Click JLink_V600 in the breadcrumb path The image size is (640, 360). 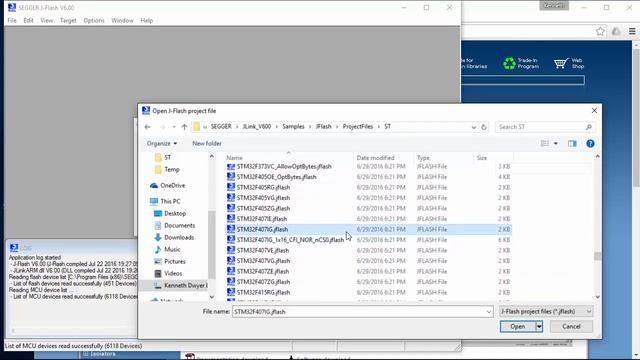click(257, 127)
